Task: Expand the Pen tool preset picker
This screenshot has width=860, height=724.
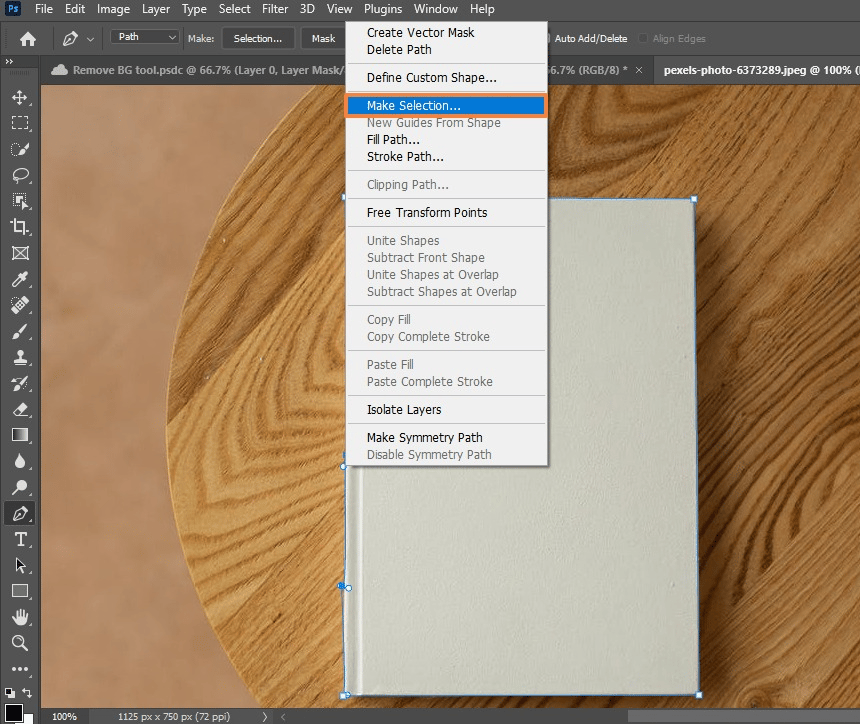Action: (91, 39)
